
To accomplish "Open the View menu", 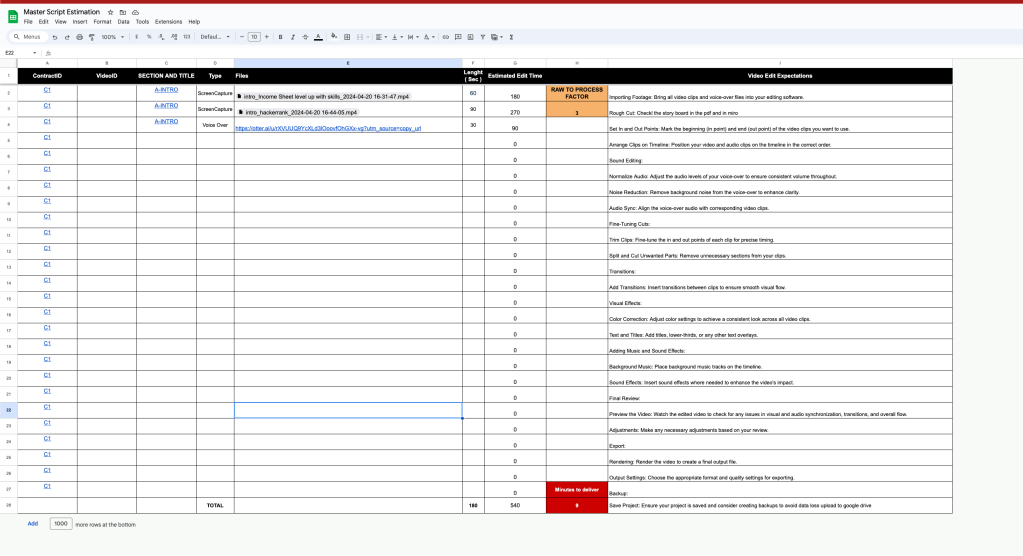I will [61, 22].
